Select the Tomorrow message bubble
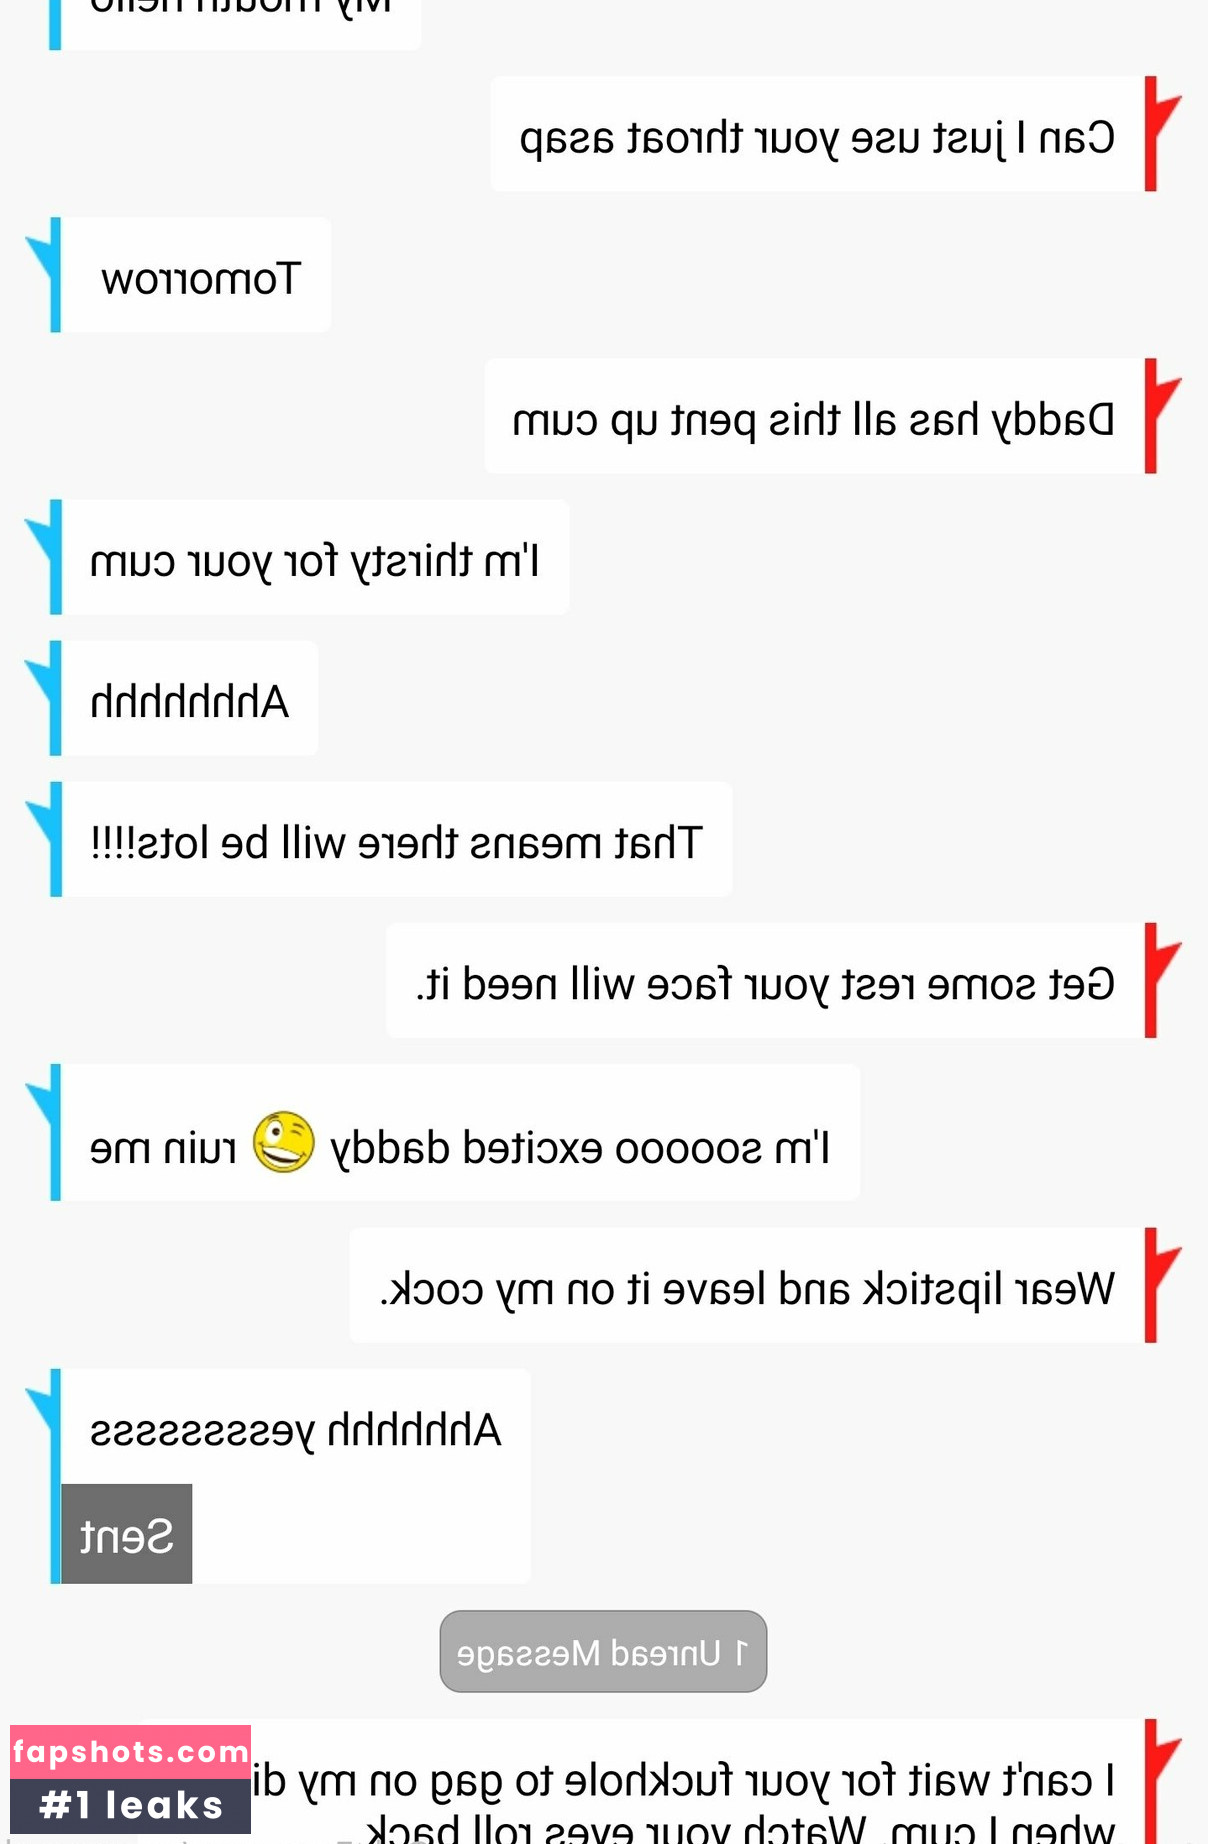The height and width of the screenshot is (1844, 1208). pos(196,275)
